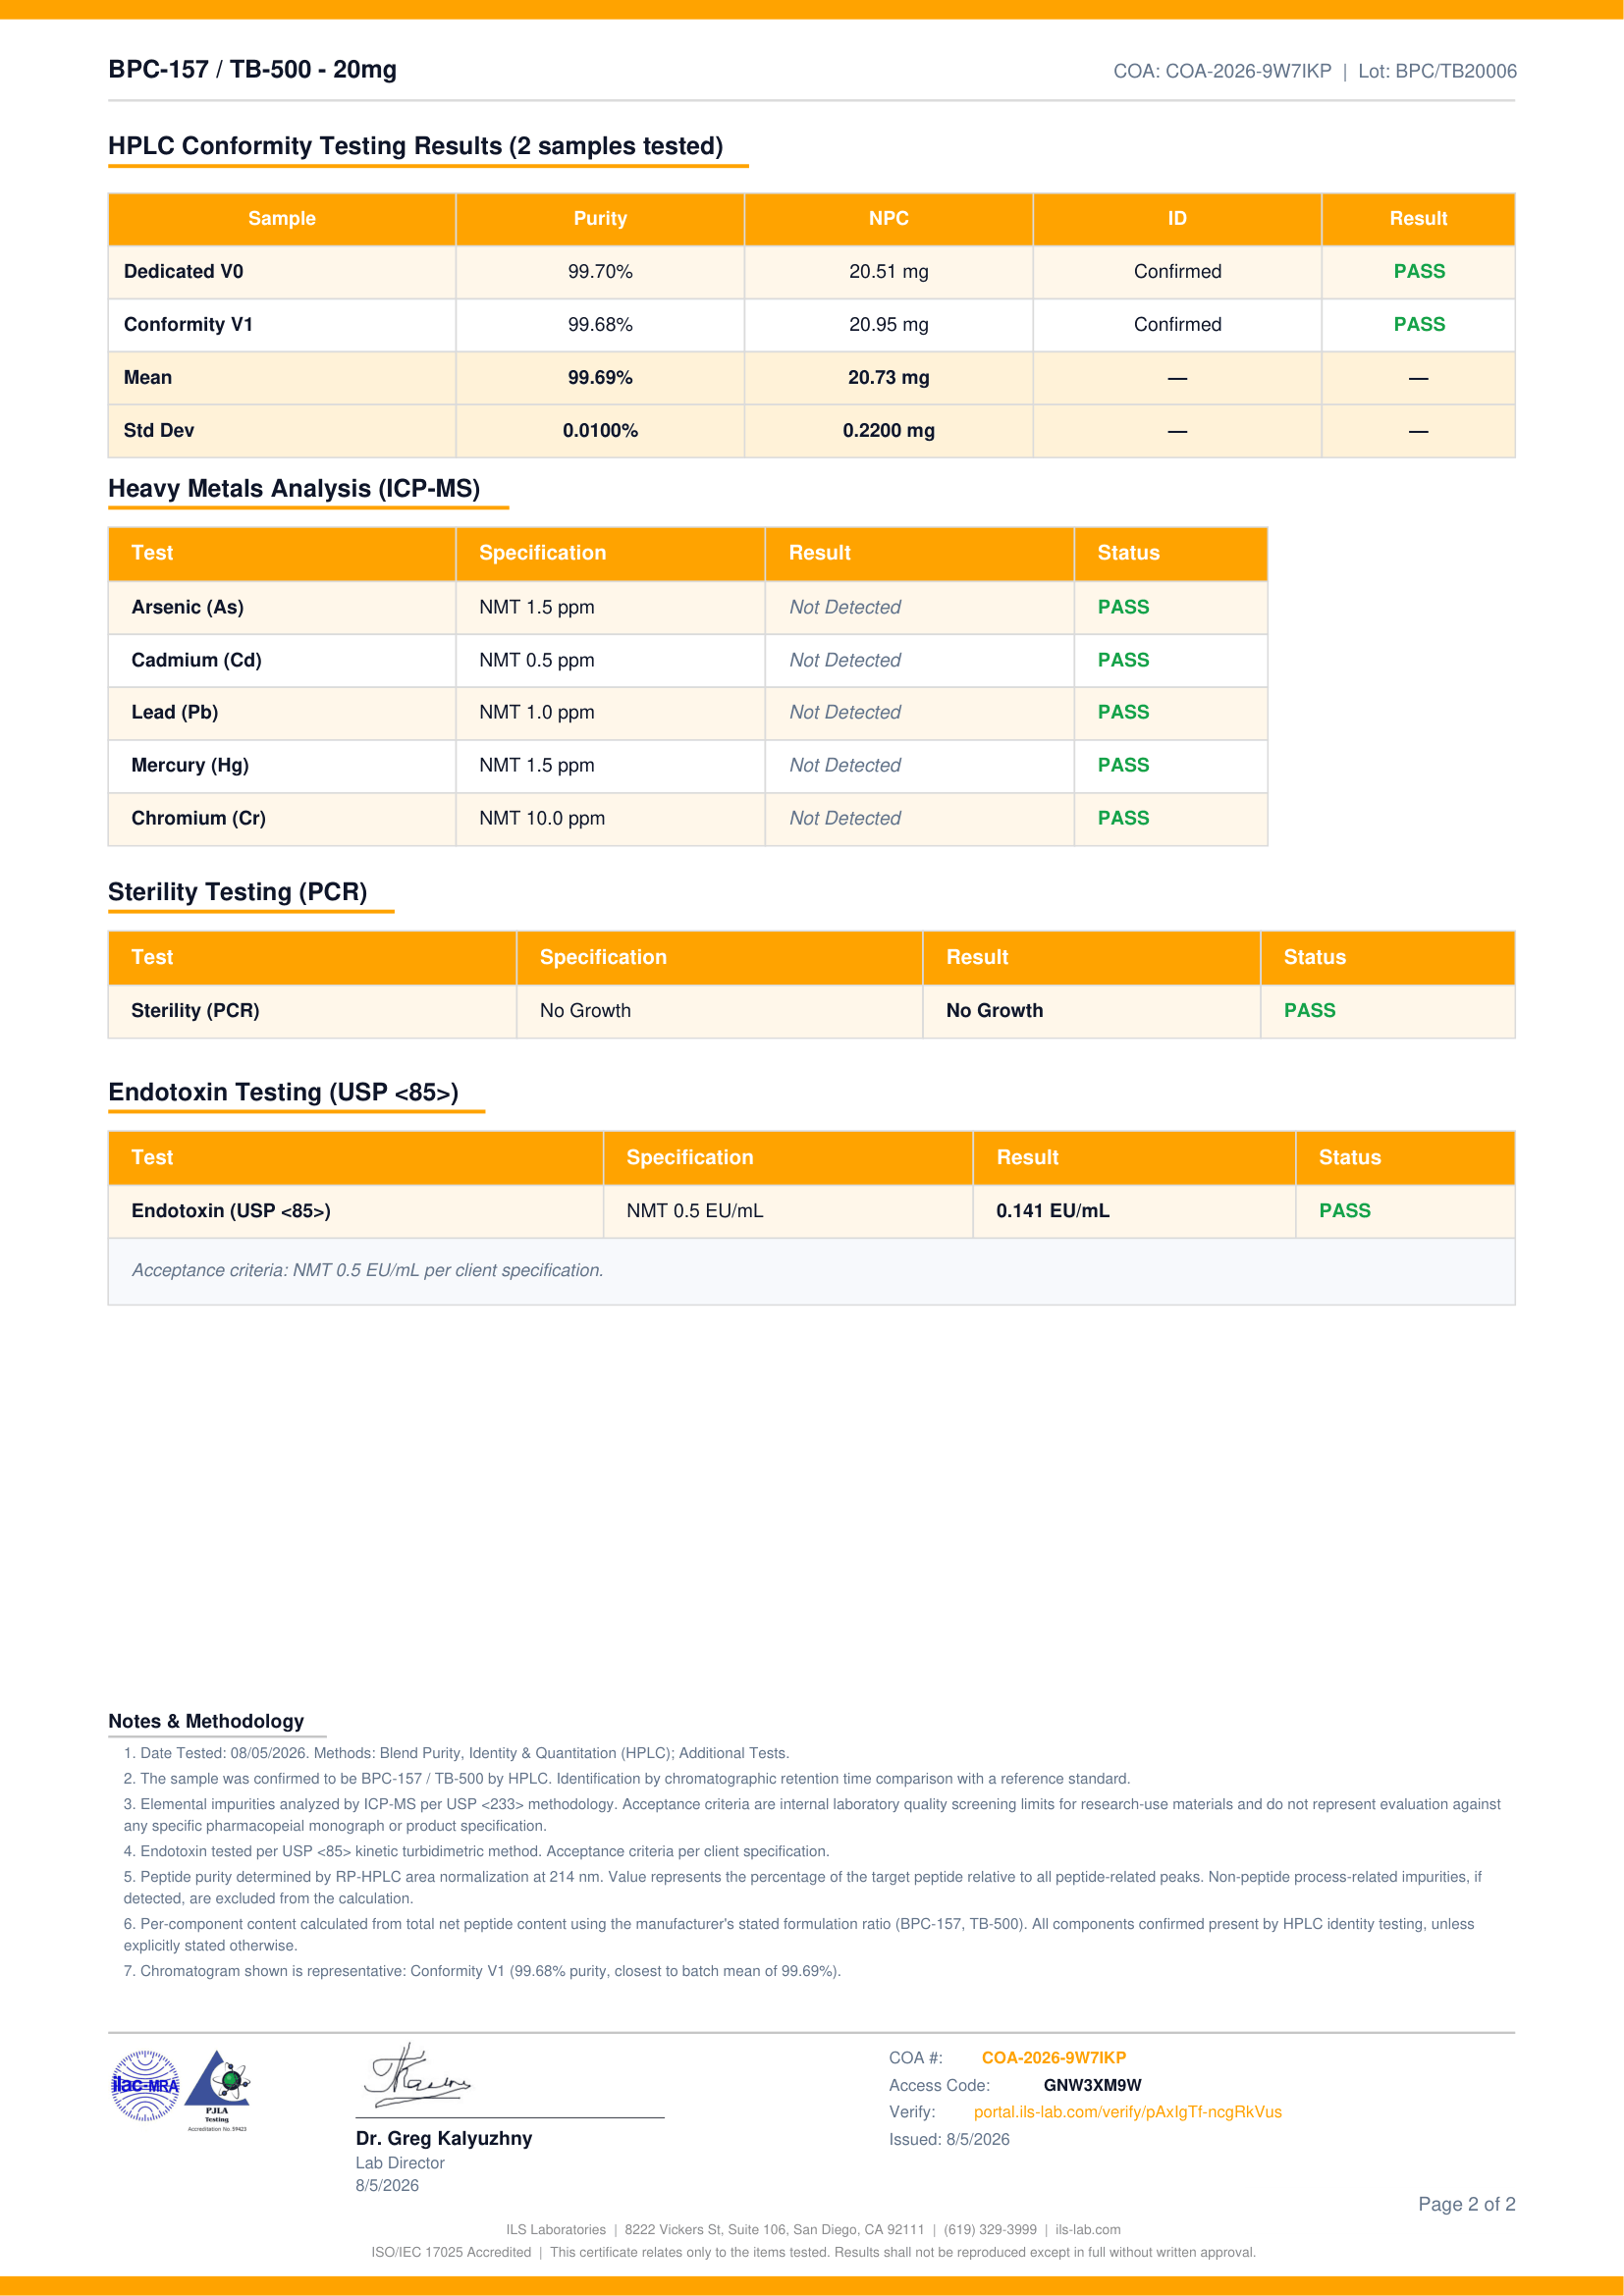Click the Arsenic (As) test row

coord(687,607)
